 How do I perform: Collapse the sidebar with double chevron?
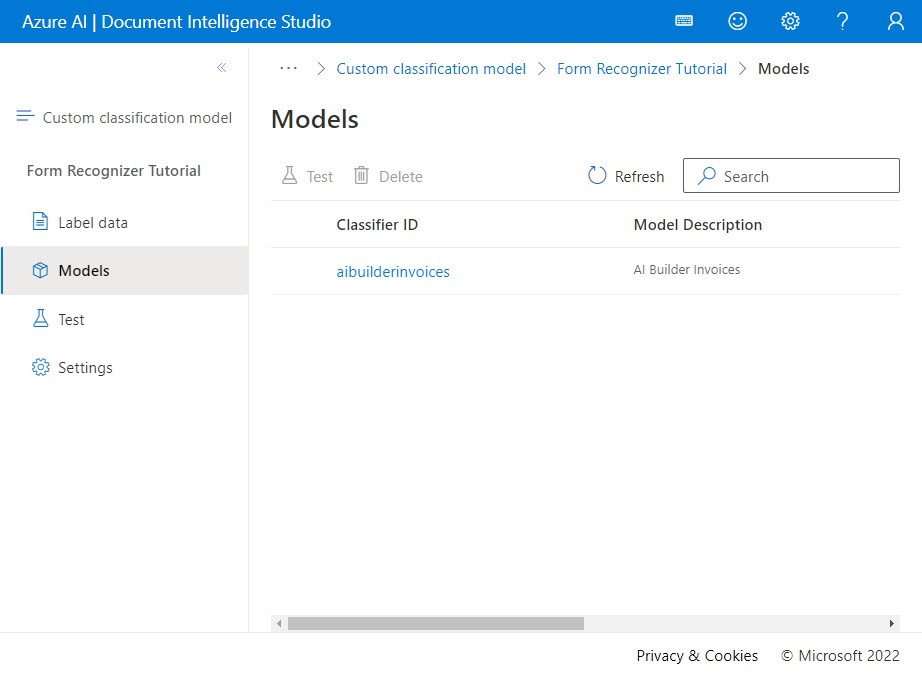tap(222, 68)
